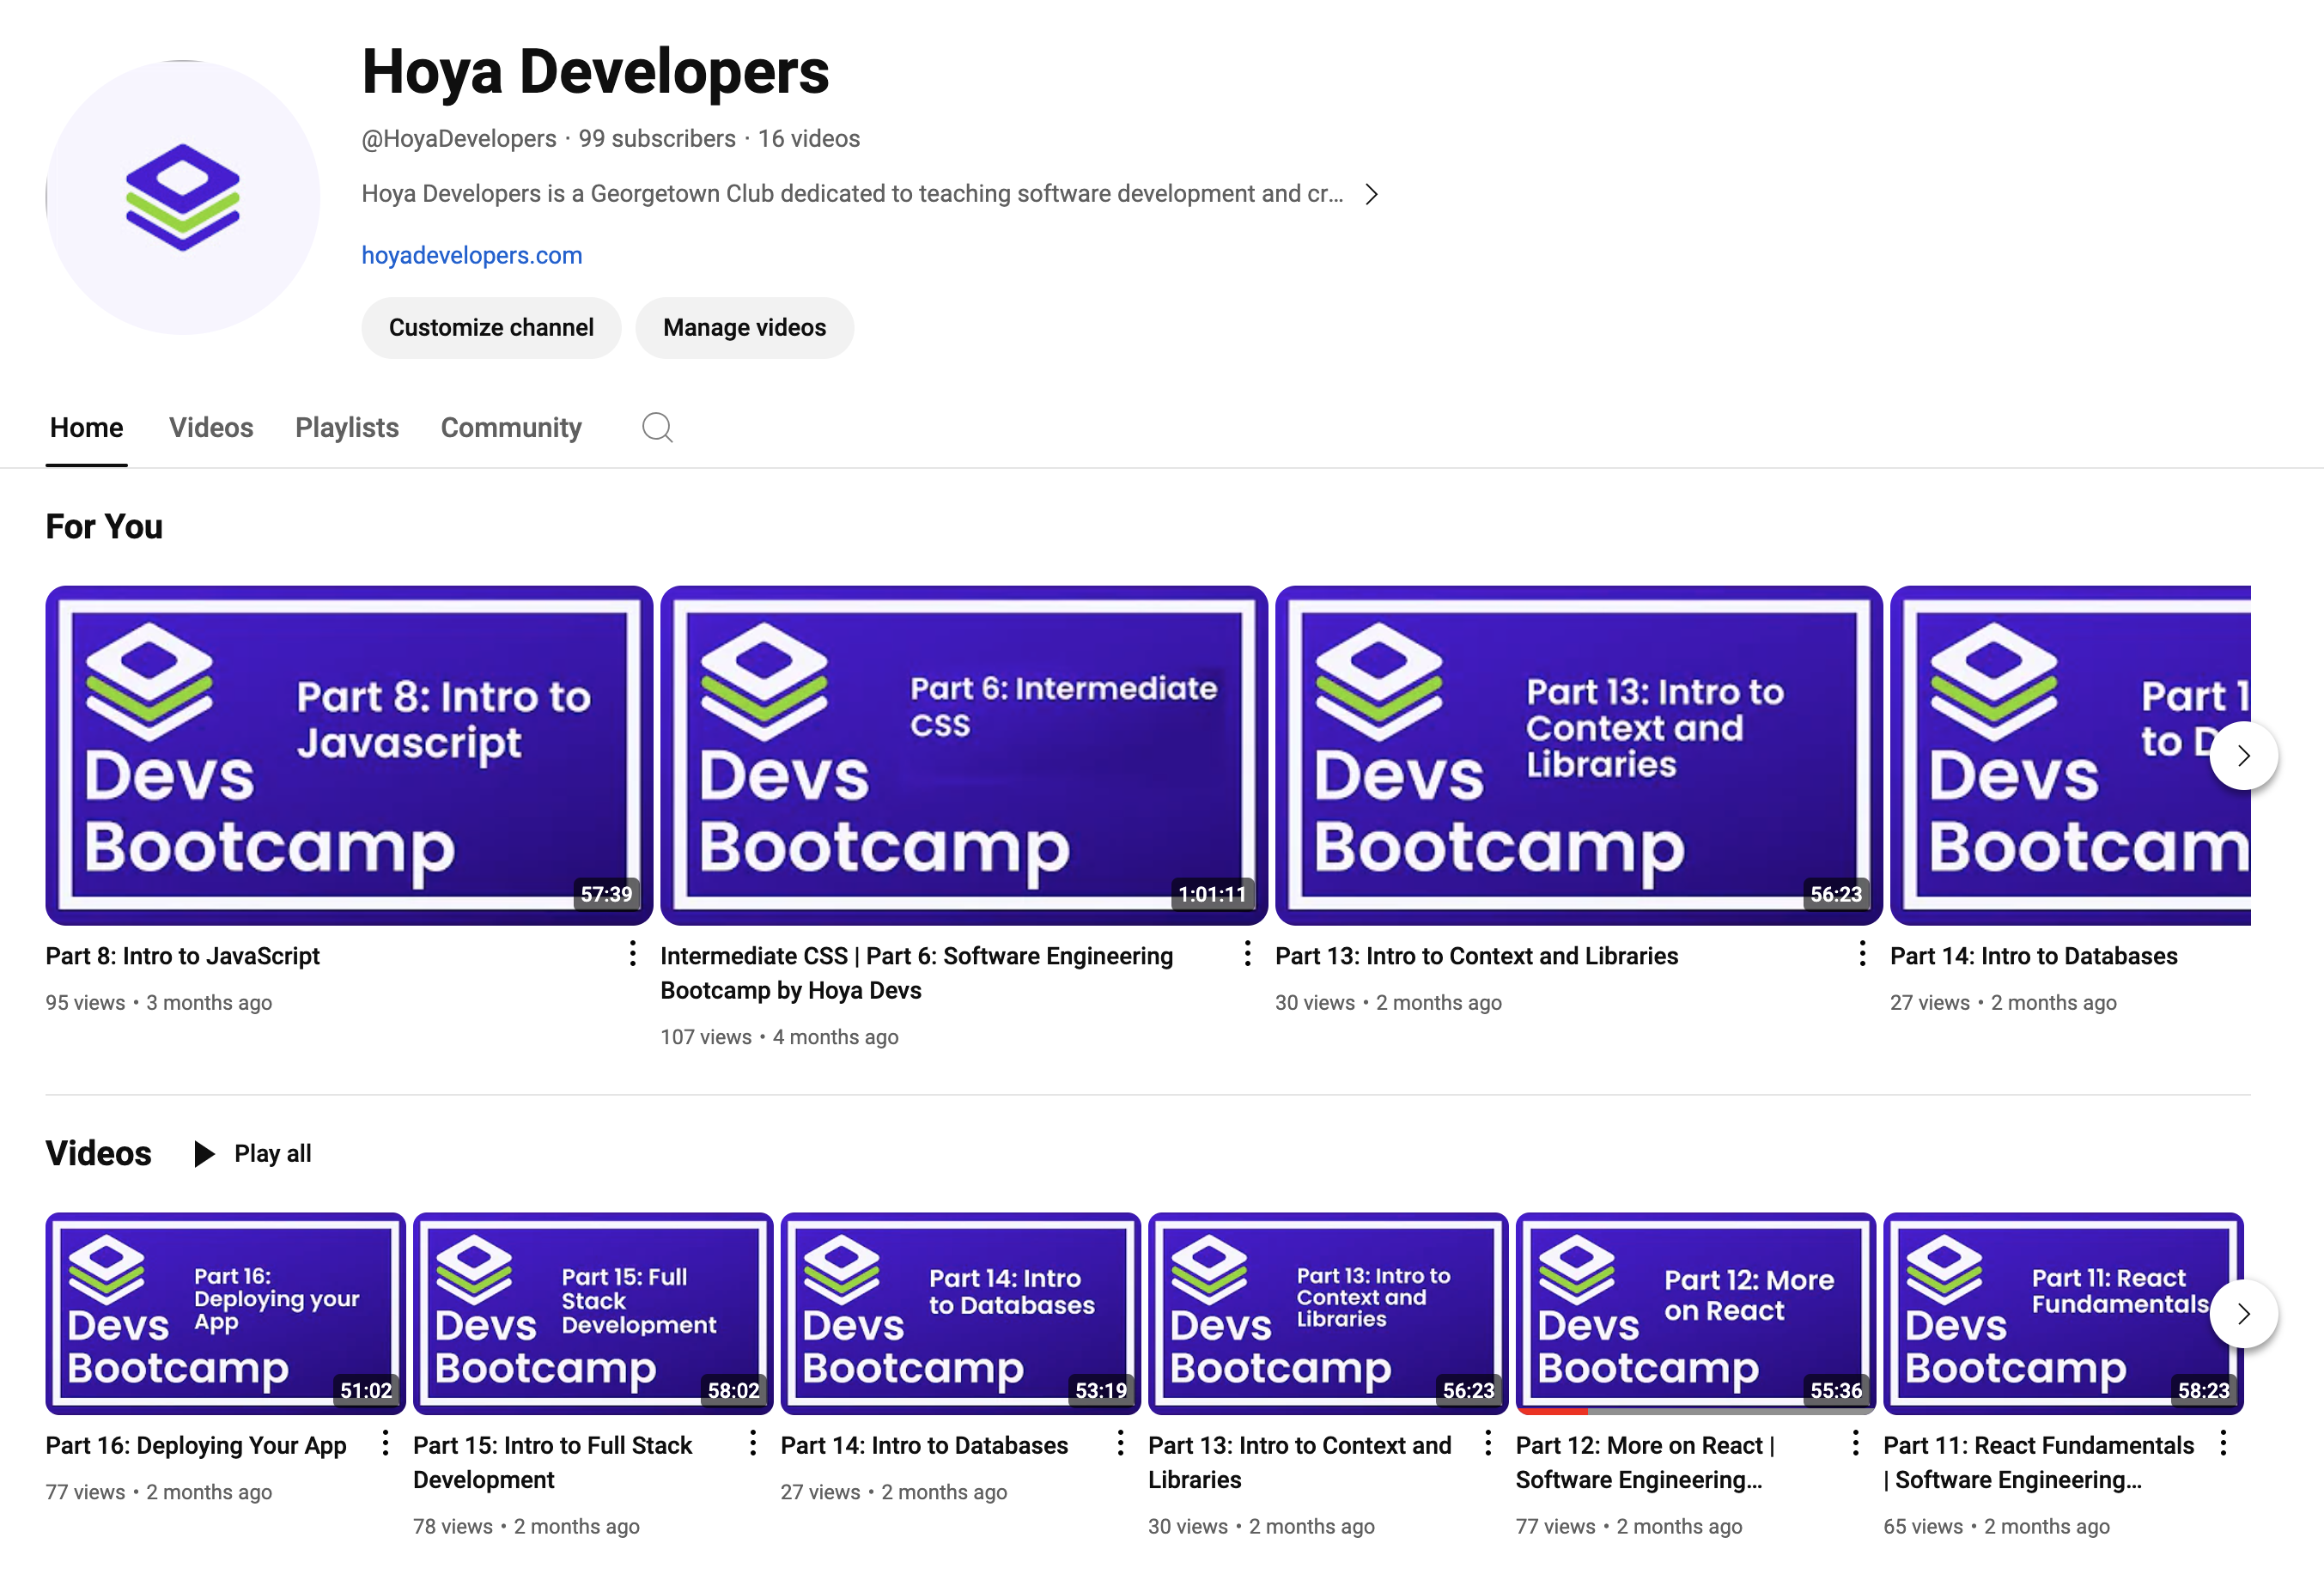Click the Play all triangle icon
The width and height of the screenshot is (2324, 1580).
[204, 1154]
